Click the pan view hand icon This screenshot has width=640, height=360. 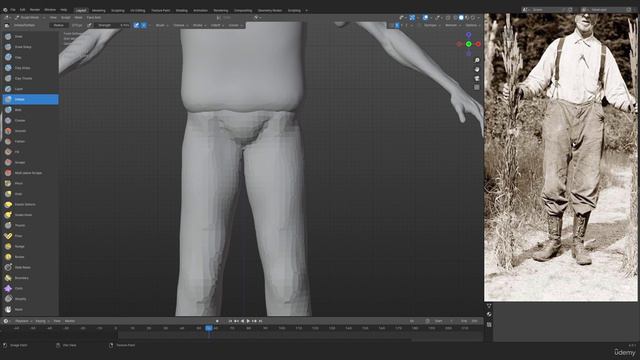coord(477,69)
